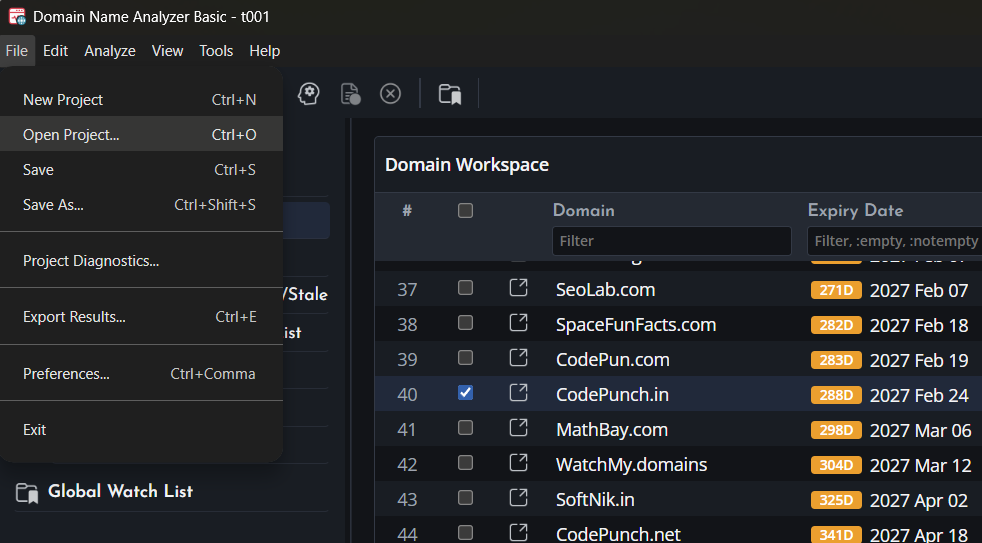This screenshot has height=543, width=982.
Task: Click the AI analysis head-gear toolbar icon
Action: pyautogui.click(x=308, y=94)
